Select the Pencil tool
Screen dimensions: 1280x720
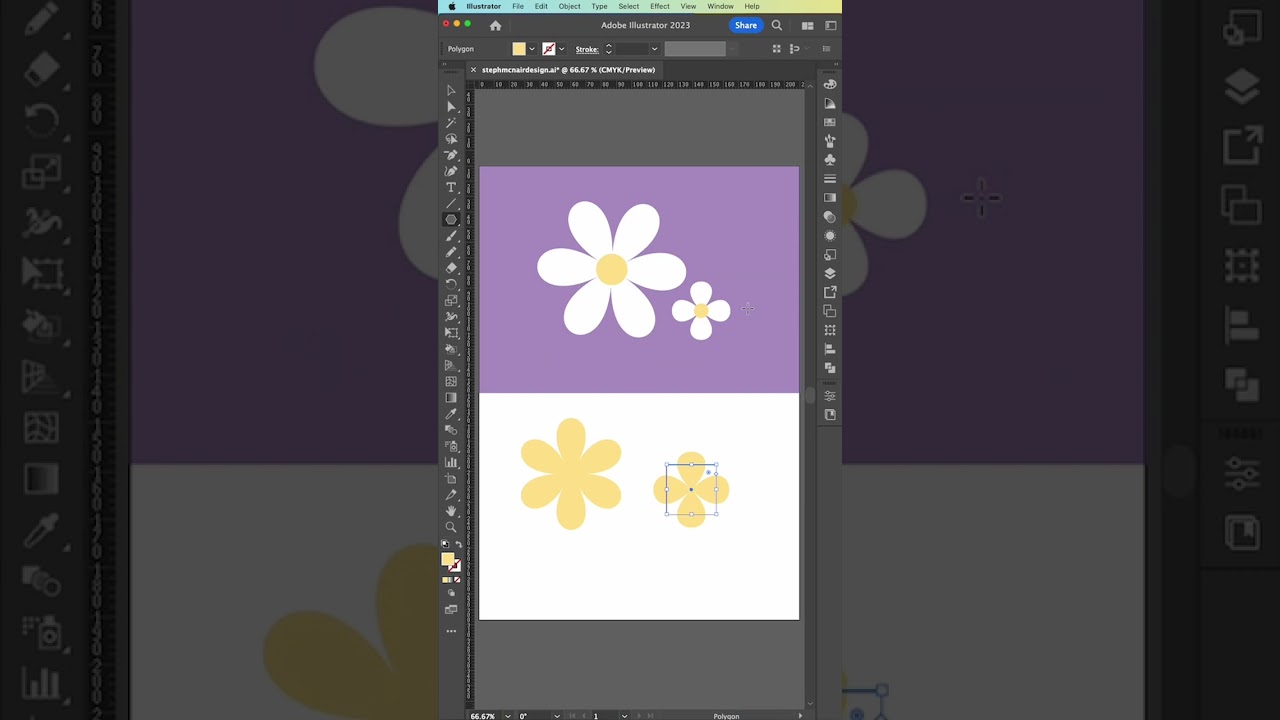point(451,252)
